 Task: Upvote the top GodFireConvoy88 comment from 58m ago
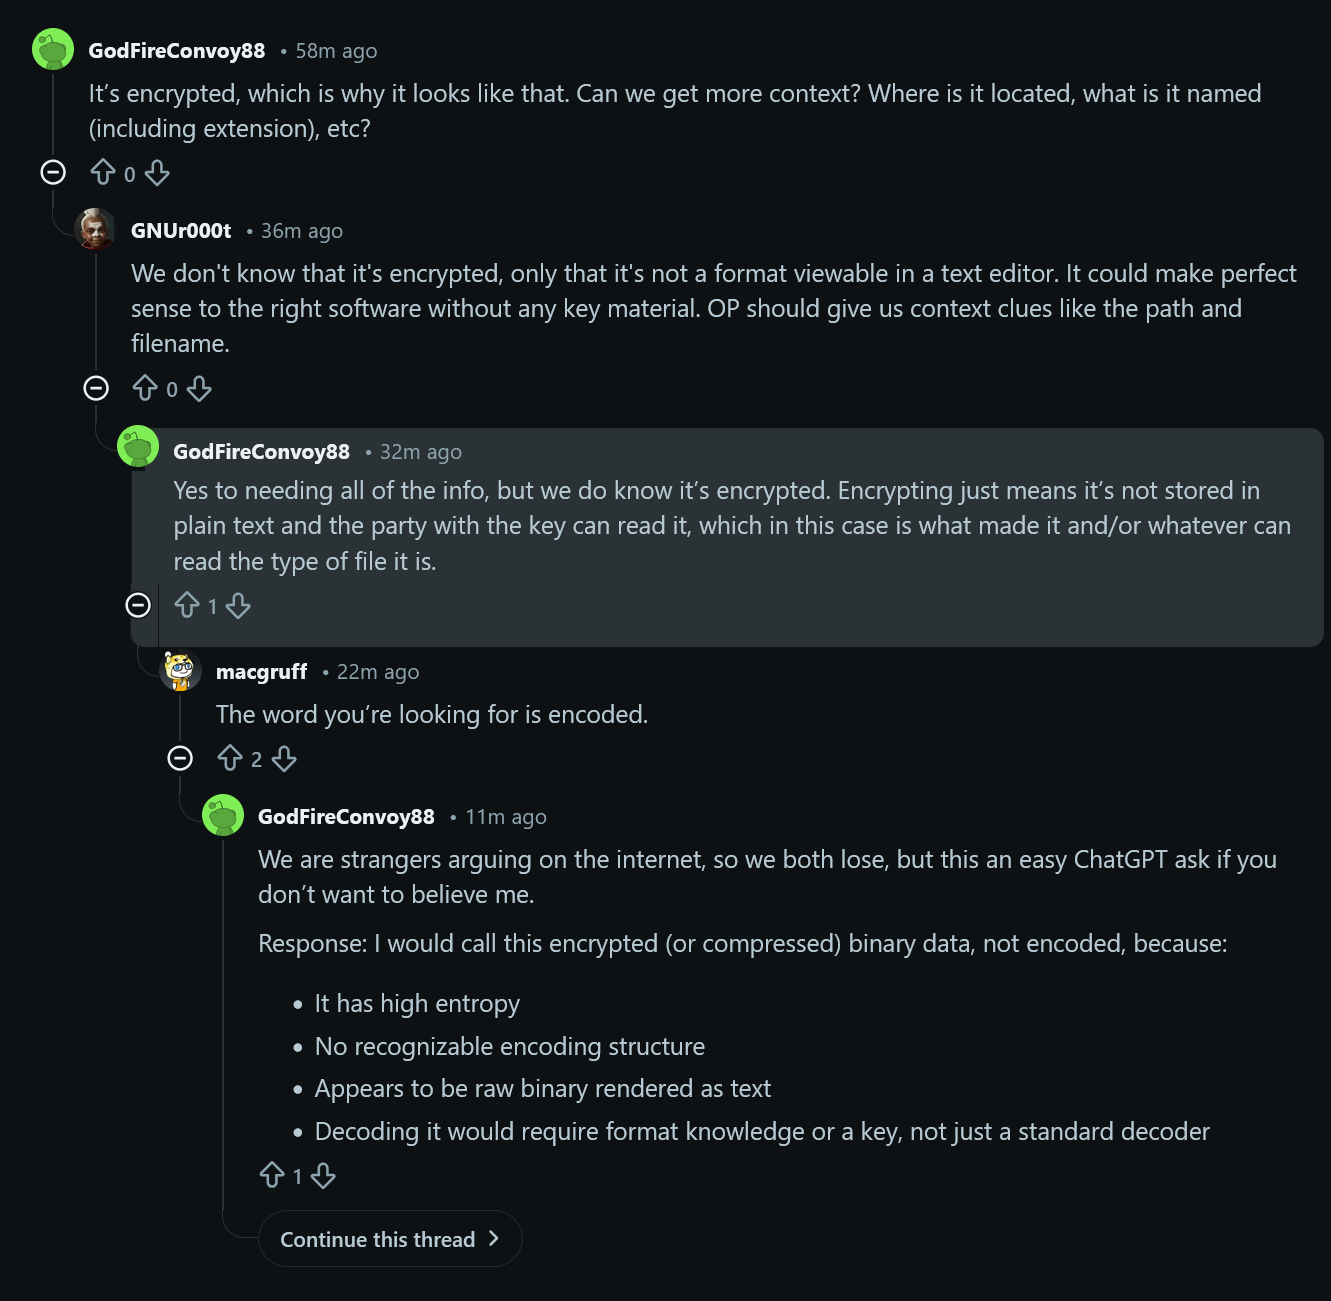[103, 173]
